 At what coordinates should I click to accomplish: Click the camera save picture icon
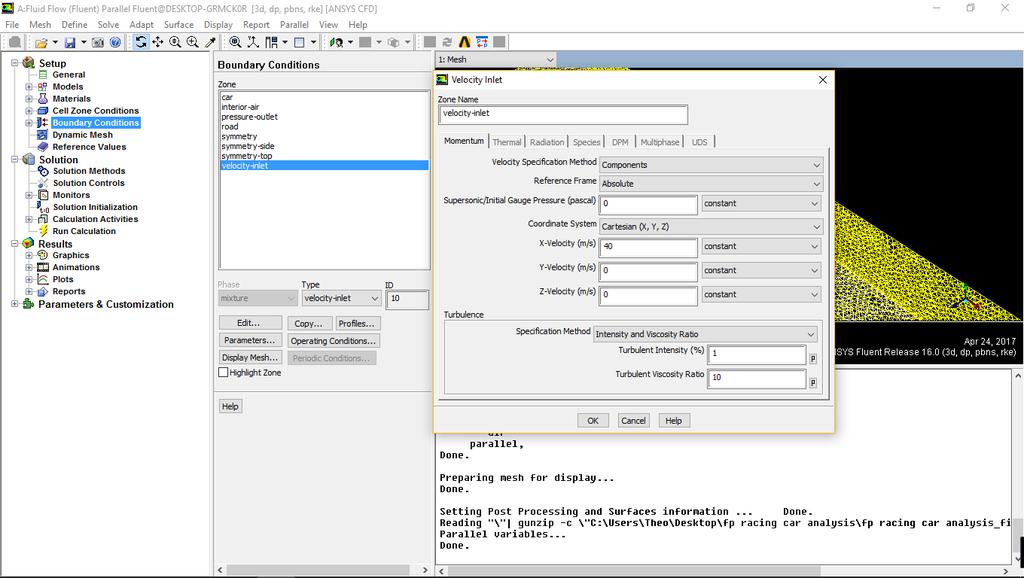point(98,42)
